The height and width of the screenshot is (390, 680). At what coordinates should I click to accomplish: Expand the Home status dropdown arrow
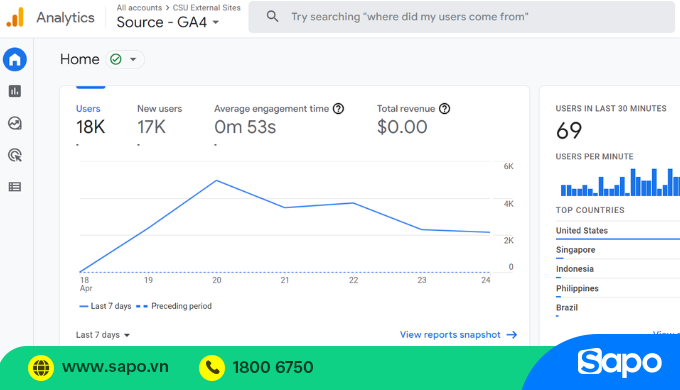tap(133, 59)
